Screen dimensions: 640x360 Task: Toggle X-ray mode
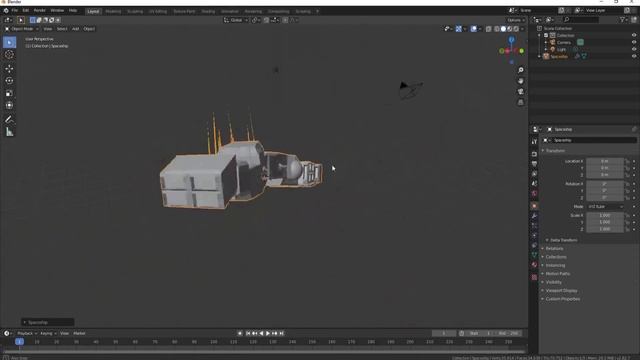489,29
